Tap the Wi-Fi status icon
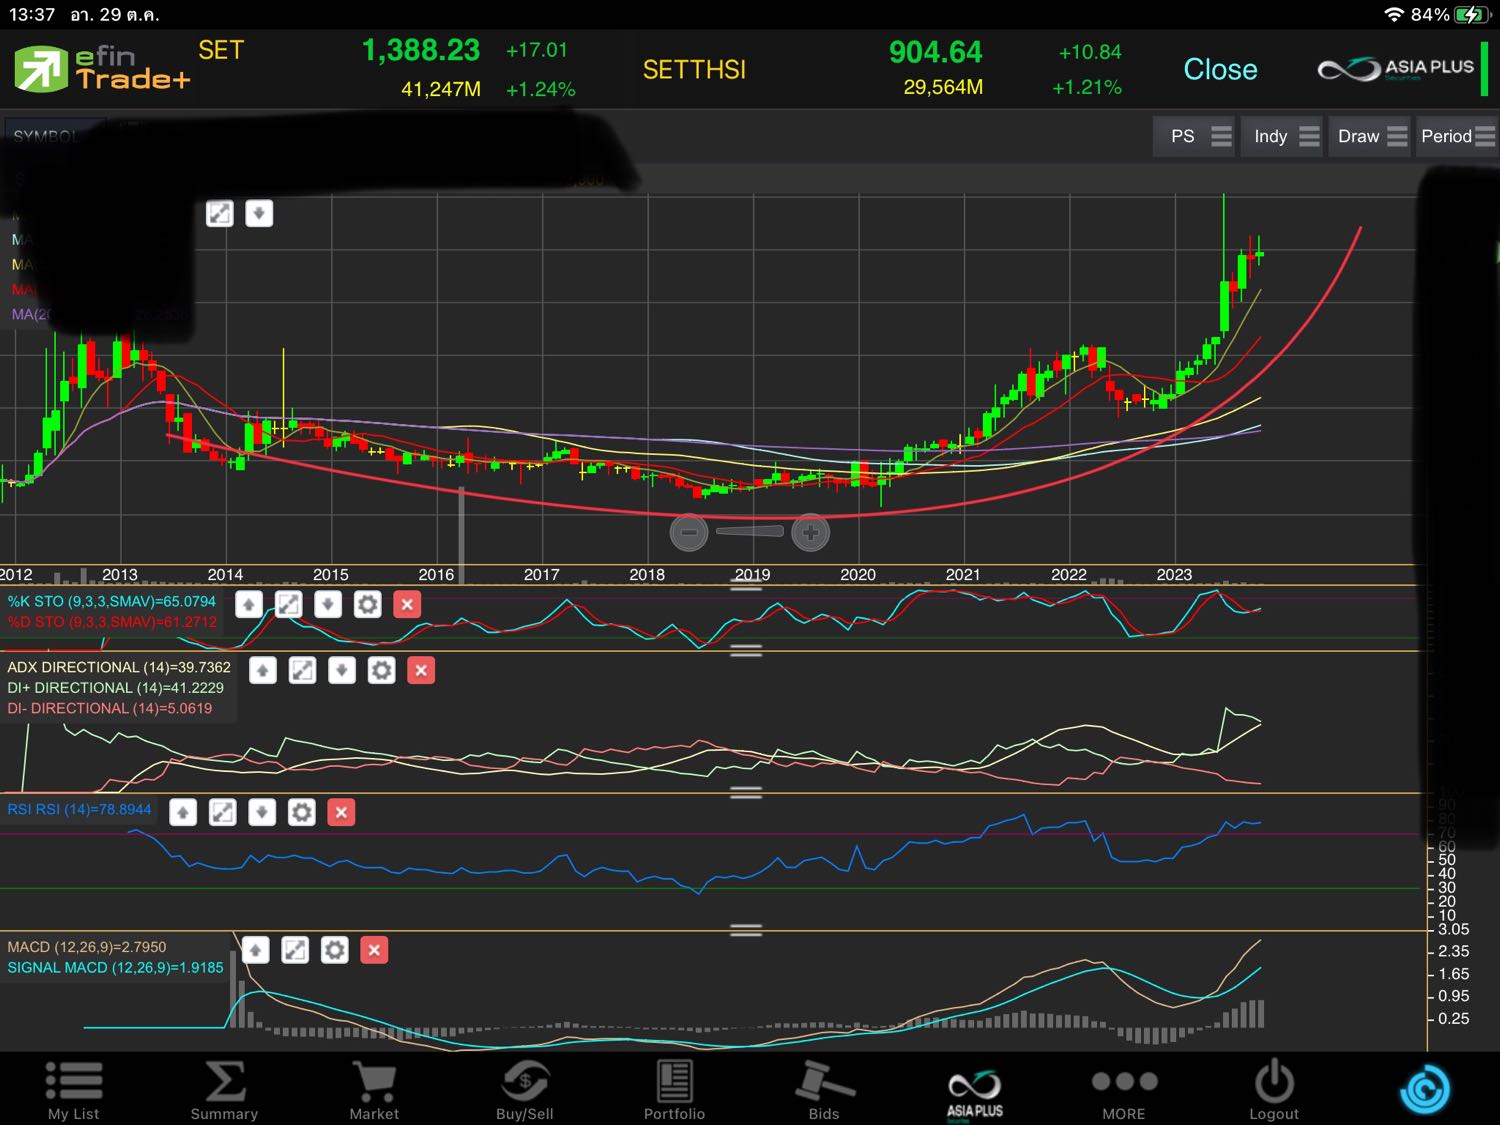Image resolution: width=1500 pixels, height=1125 pixels. (1394, 14)
